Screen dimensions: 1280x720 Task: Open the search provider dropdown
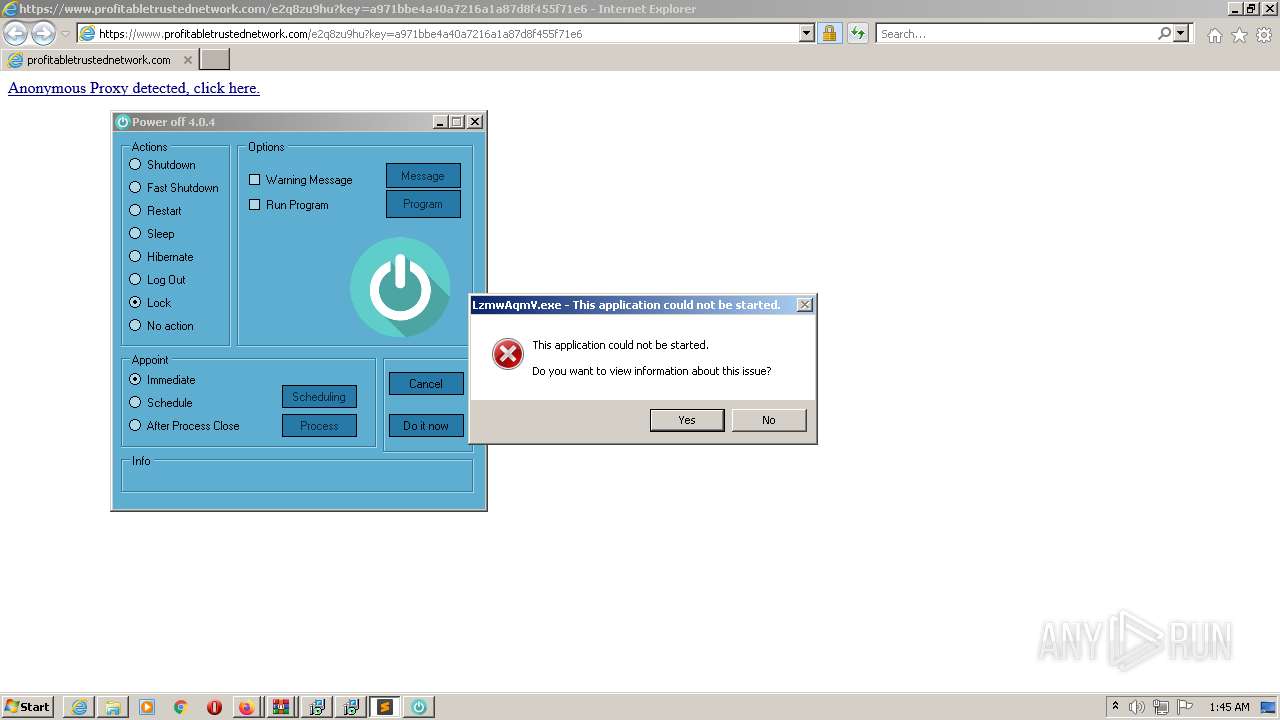(1181, 33)
